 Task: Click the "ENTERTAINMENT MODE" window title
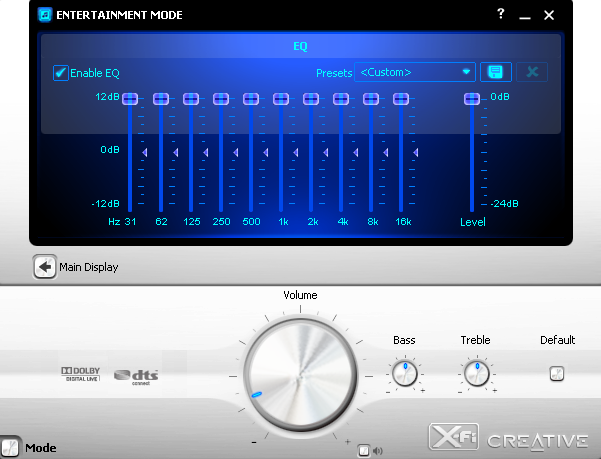(119, 15)
